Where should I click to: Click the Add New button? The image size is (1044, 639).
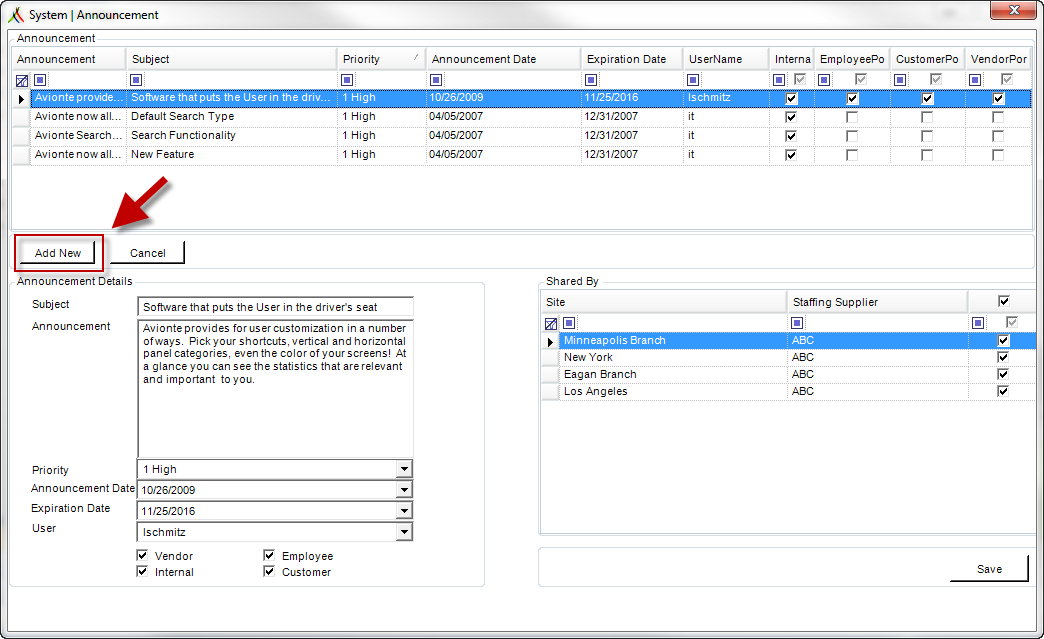pos(58,253)
